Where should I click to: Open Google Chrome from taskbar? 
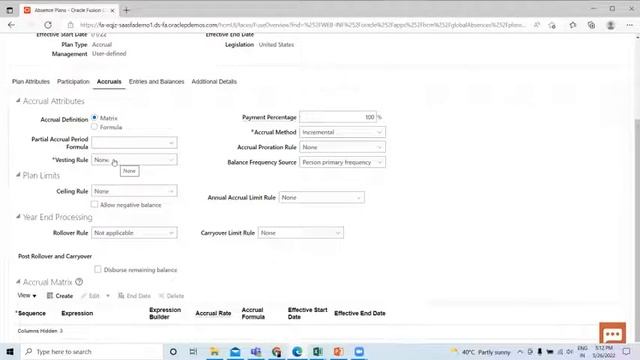point(277,351)
